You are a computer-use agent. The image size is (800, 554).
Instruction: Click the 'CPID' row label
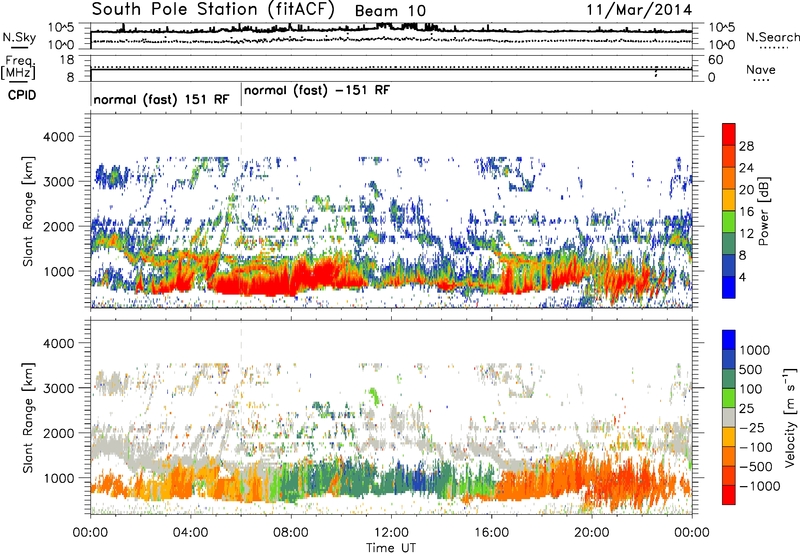pos(22,95)
